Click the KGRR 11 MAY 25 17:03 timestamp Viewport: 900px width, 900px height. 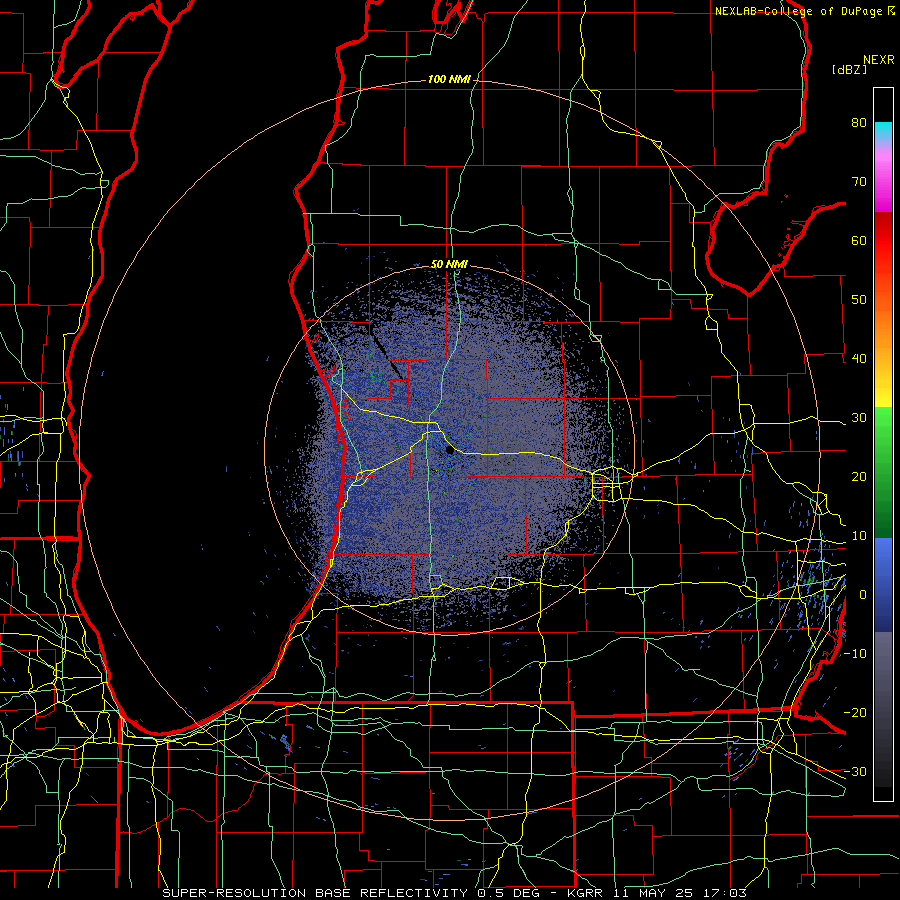[655, 893]
